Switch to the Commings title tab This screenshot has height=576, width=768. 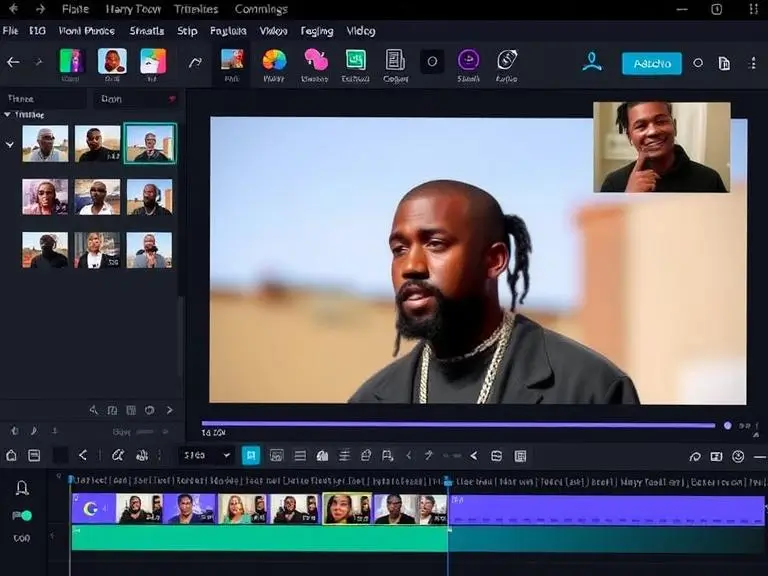point(261,9)
